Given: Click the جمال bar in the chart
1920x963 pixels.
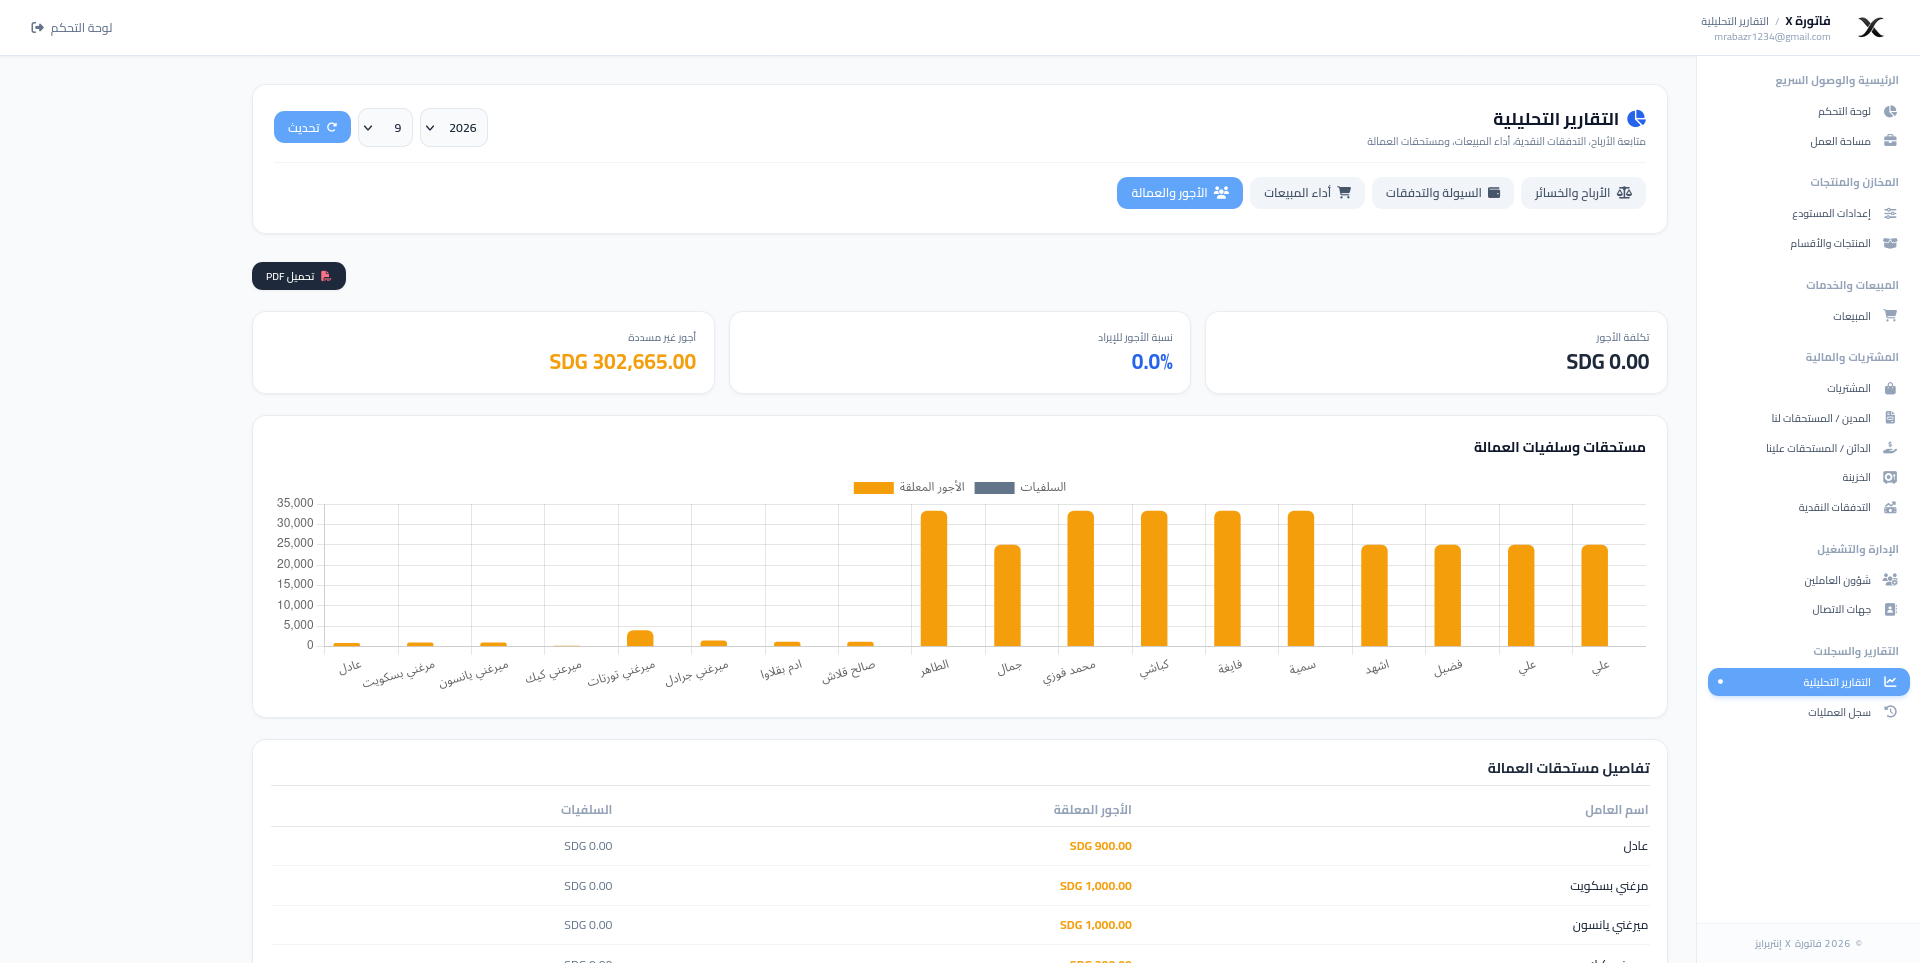Looking at the screenshot, I should 1007,595.
